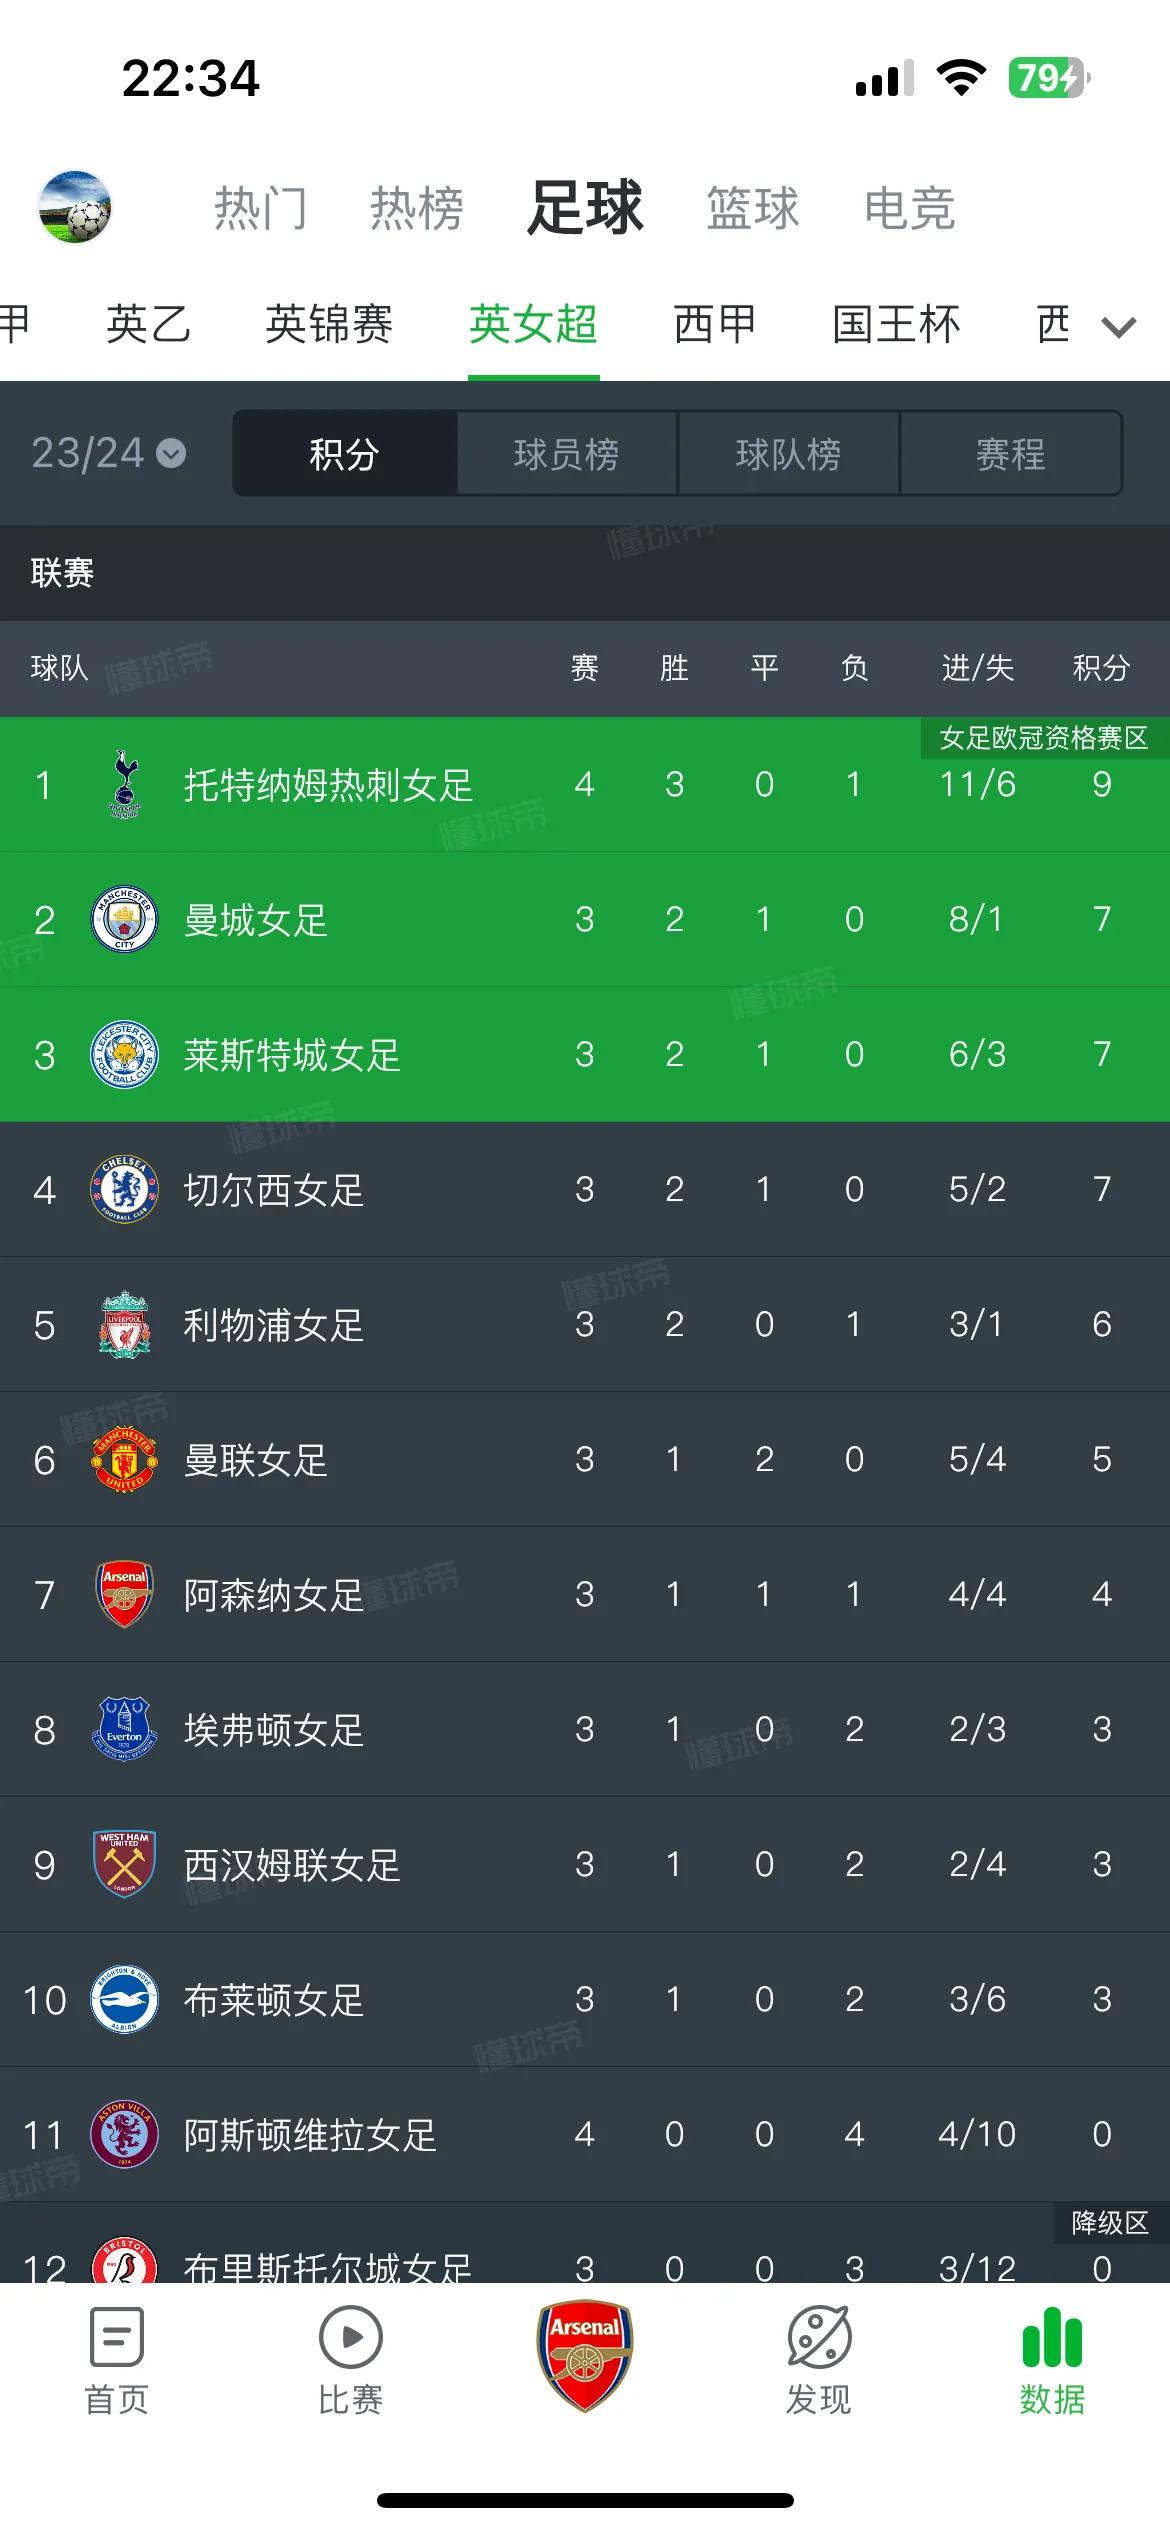Switch to the 球员榜 segment

pyautogui.click(x=566, y=454)
